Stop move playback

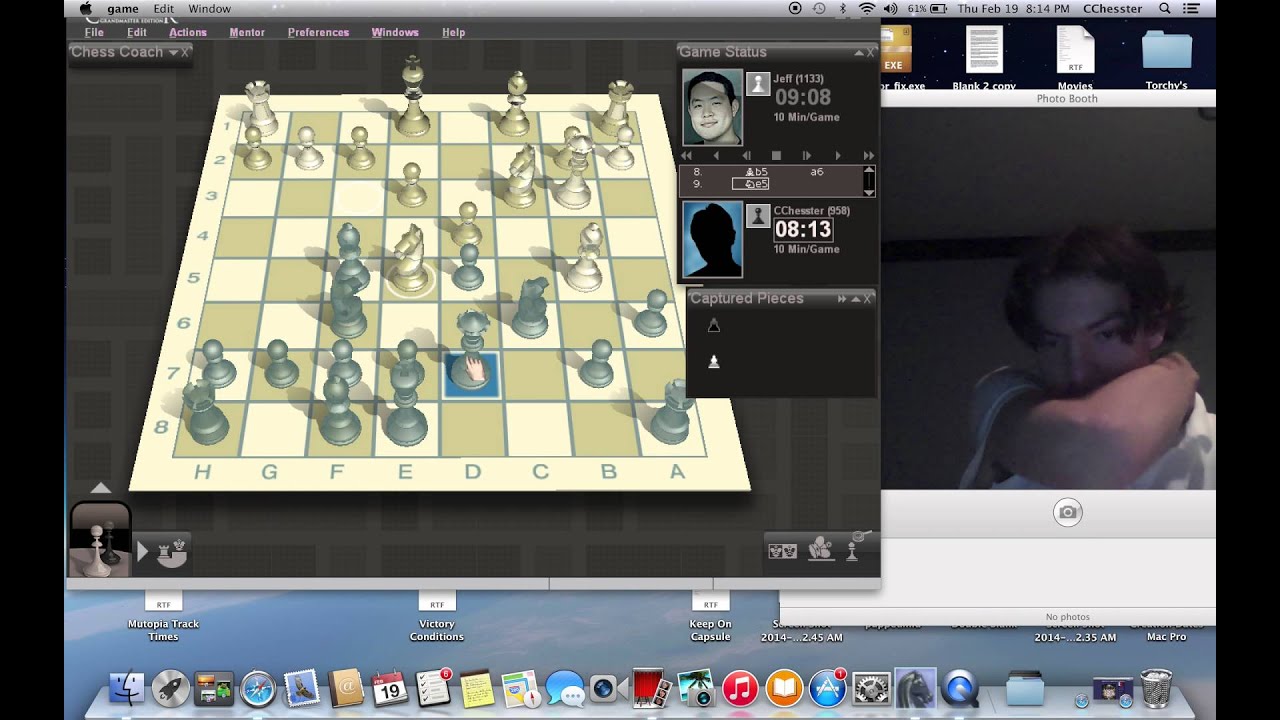coord(776,156)
